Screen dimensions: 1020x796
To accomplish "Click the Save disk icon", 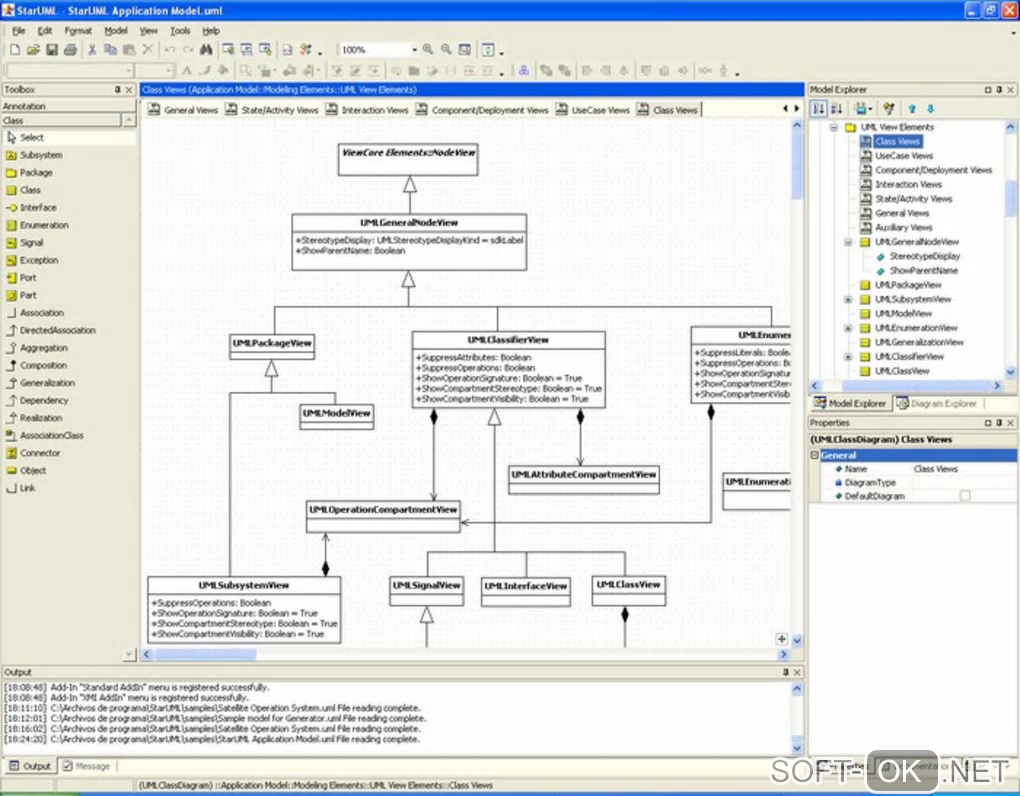I will [52, 49].
